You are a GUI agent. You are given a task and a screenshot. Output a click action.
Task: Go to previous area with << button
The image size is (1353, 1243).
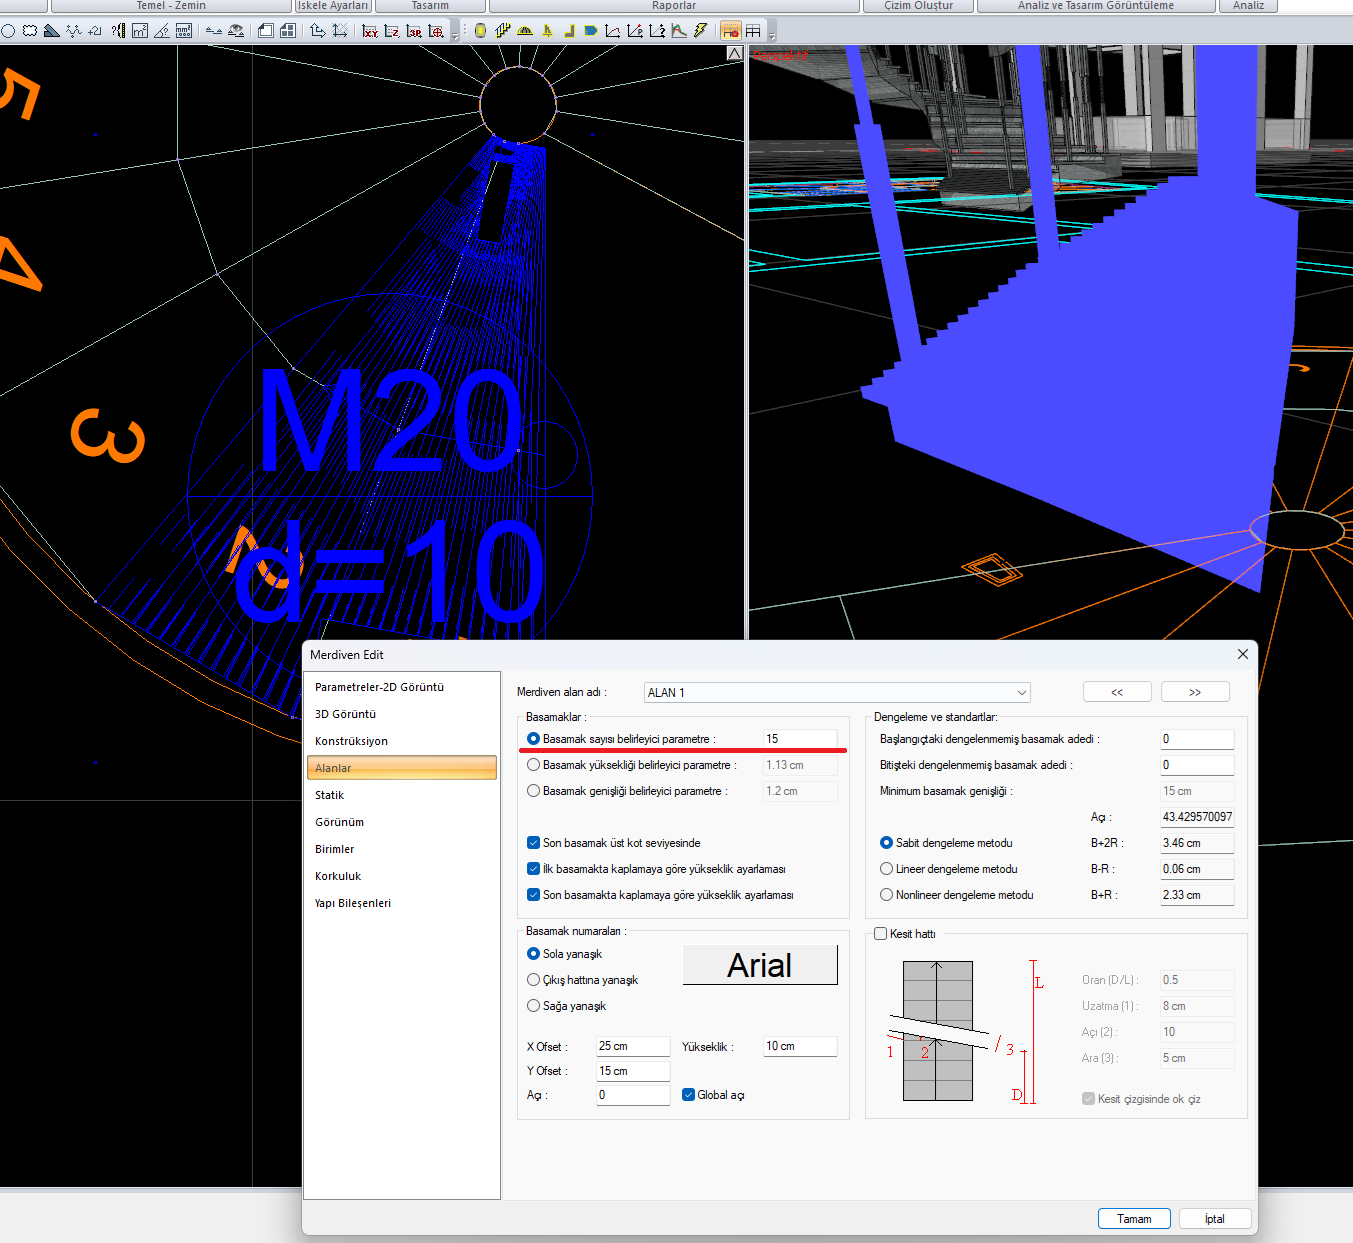coord(1117,692)
